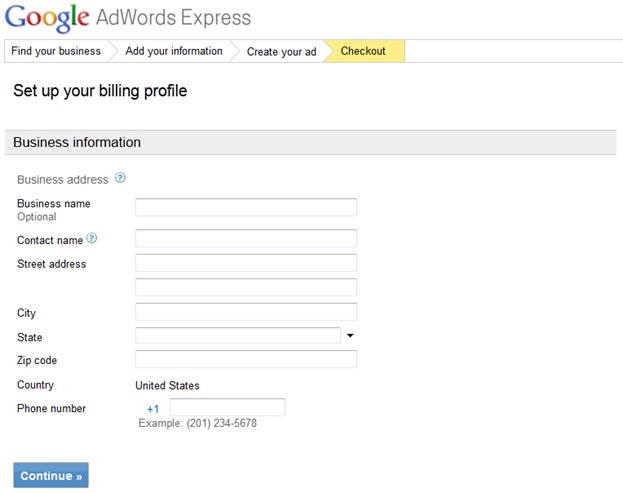Select the Checkout step tab
The height and width of the screenshot is (493, 623).
[363, 51]
